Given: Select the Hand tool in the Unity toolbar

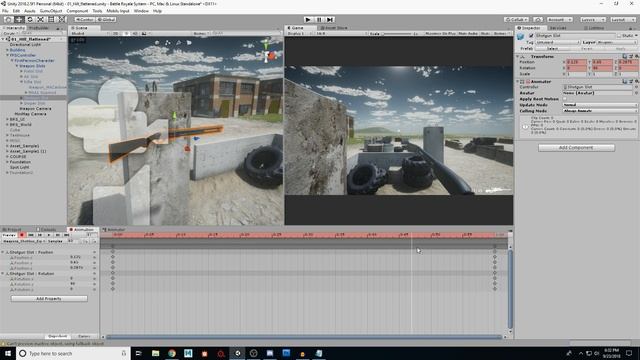Looking at the screenshot, I should tap(8, 20).
